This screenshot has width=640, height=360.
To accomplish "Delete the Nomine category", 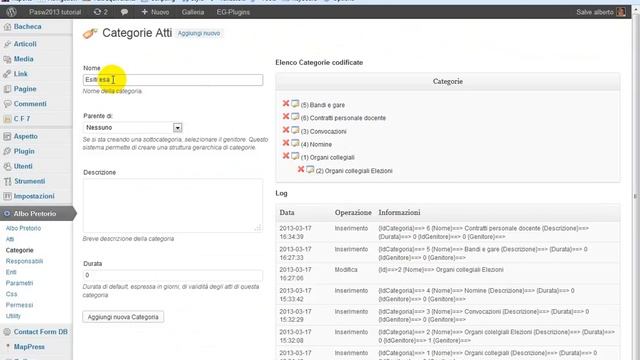I will click(286, 143).
